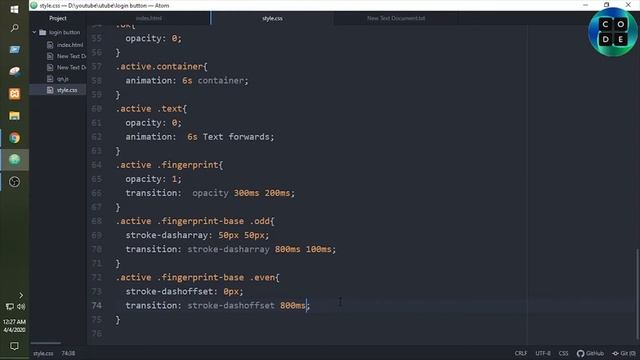Switch to the style.css tab
Screen dimensions: 640x360
click(x=272, y=18)
